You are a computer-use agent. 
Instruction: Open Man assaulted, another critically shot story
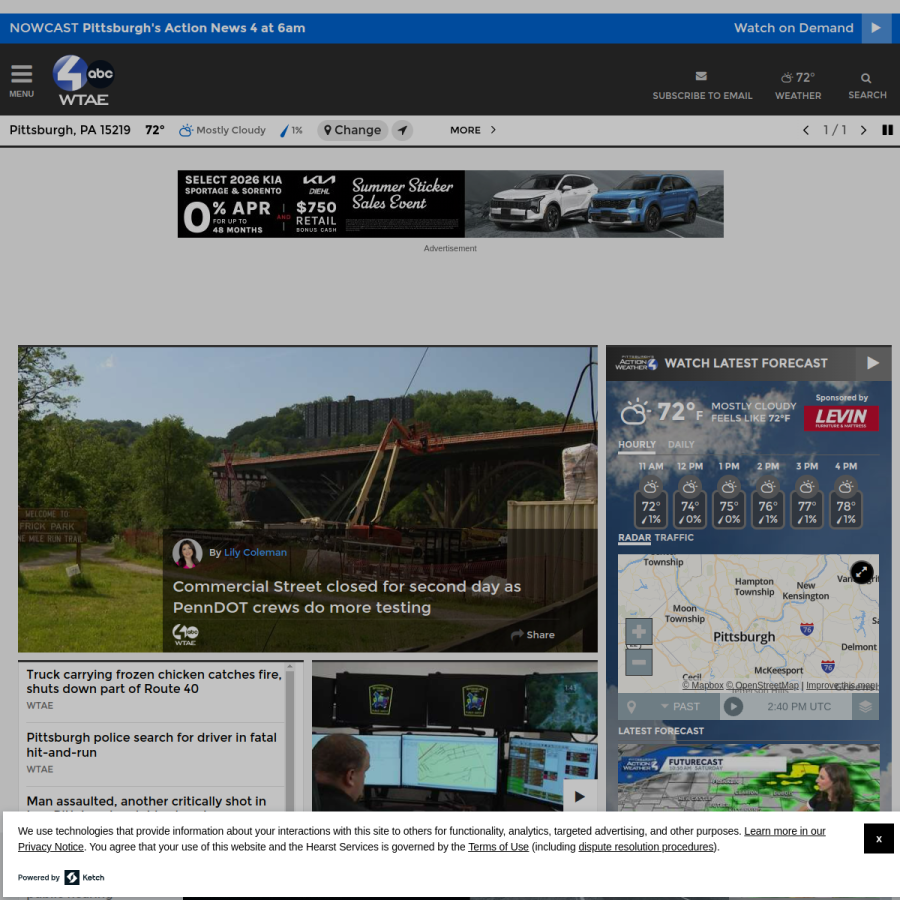tap(146, 801)
